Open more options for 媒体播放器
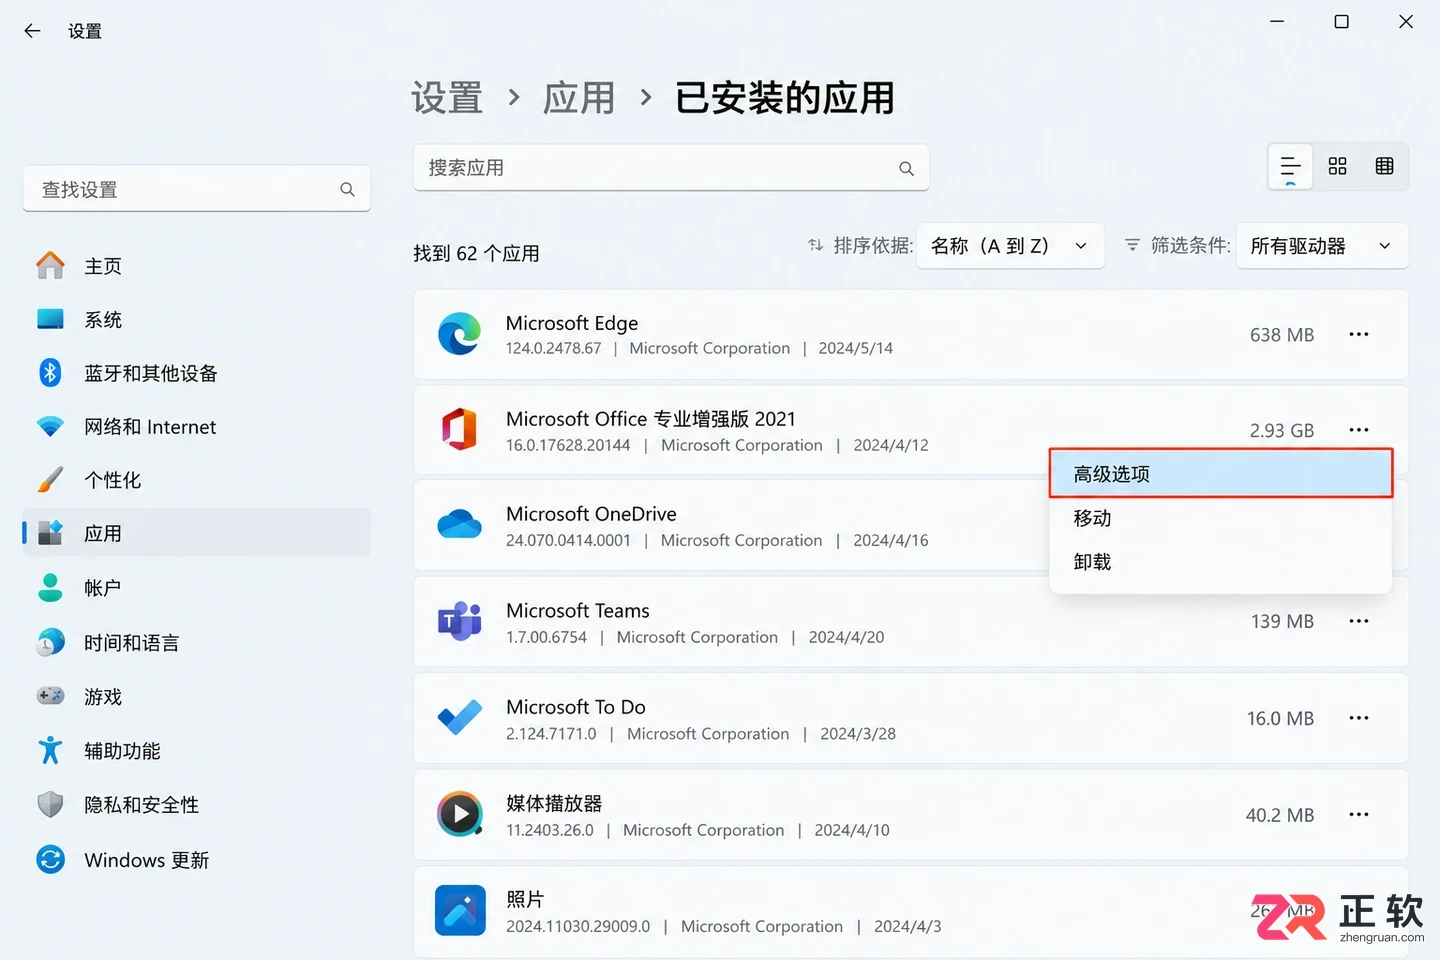This screenshot has width=1440, height=960. [1358, 815]
